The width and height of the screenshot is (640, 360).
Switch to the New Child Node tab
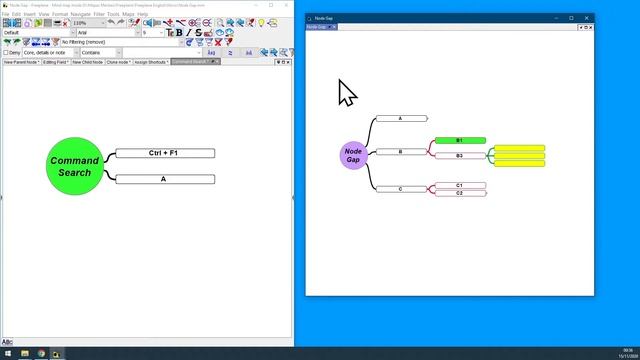pyautogui.click(x=87, y=62)
